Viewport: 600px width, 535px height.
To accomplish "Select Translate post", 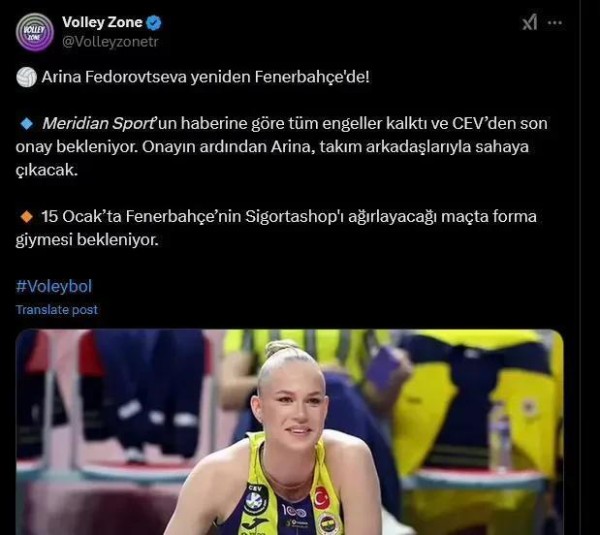I will pos(57,310).
